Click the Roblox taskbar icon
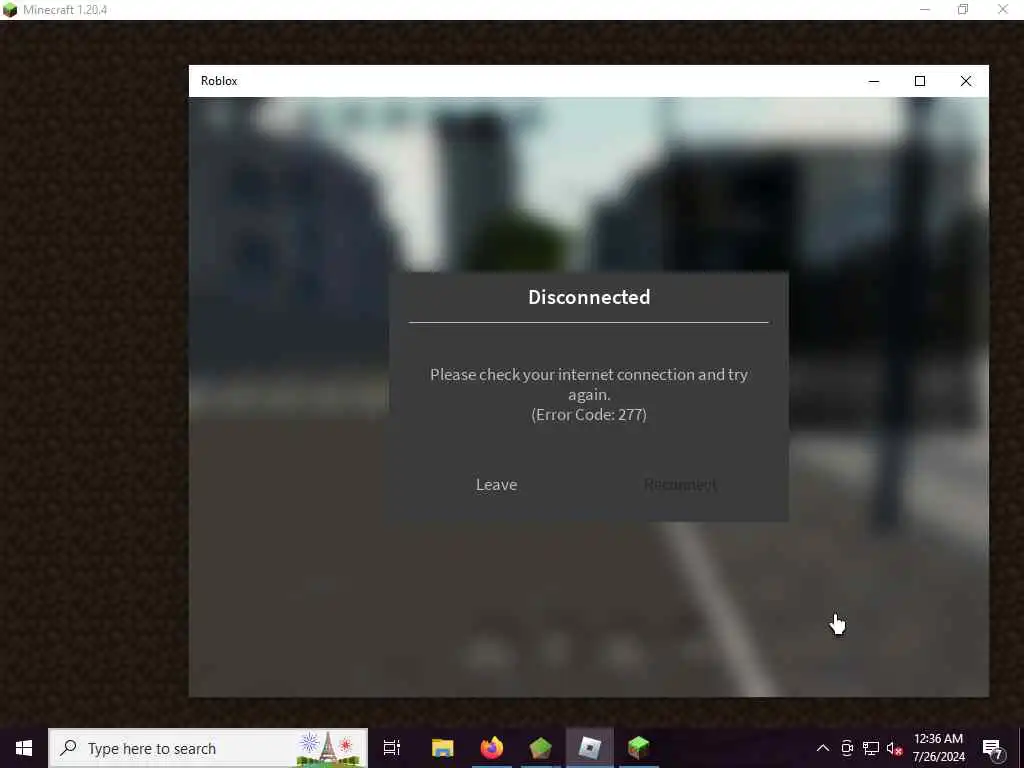The image size is (1024, 768). (590, 748)
